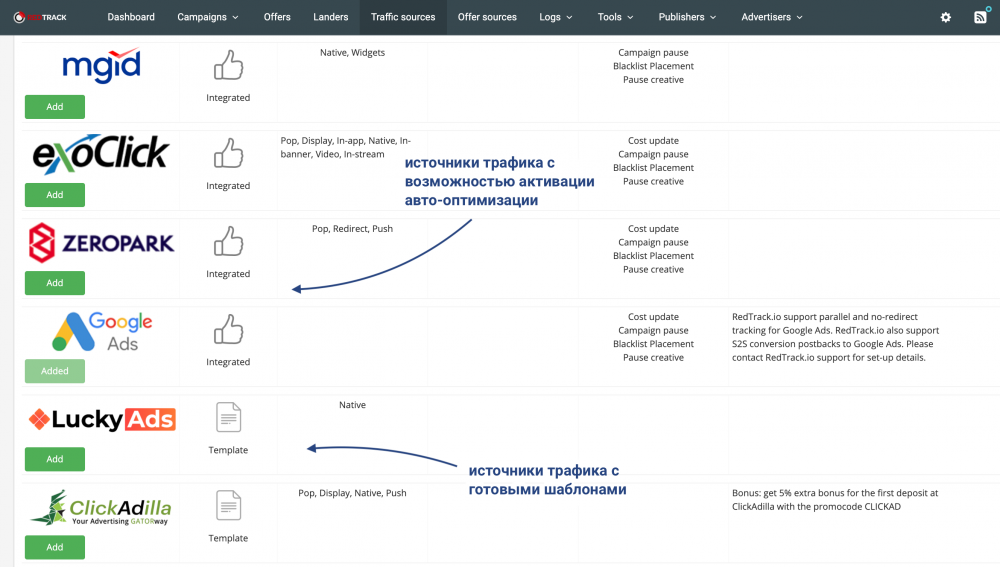Click the LuckyAds logo
The height and width of the screenshot is (567, 1000).
pos(102,419)
